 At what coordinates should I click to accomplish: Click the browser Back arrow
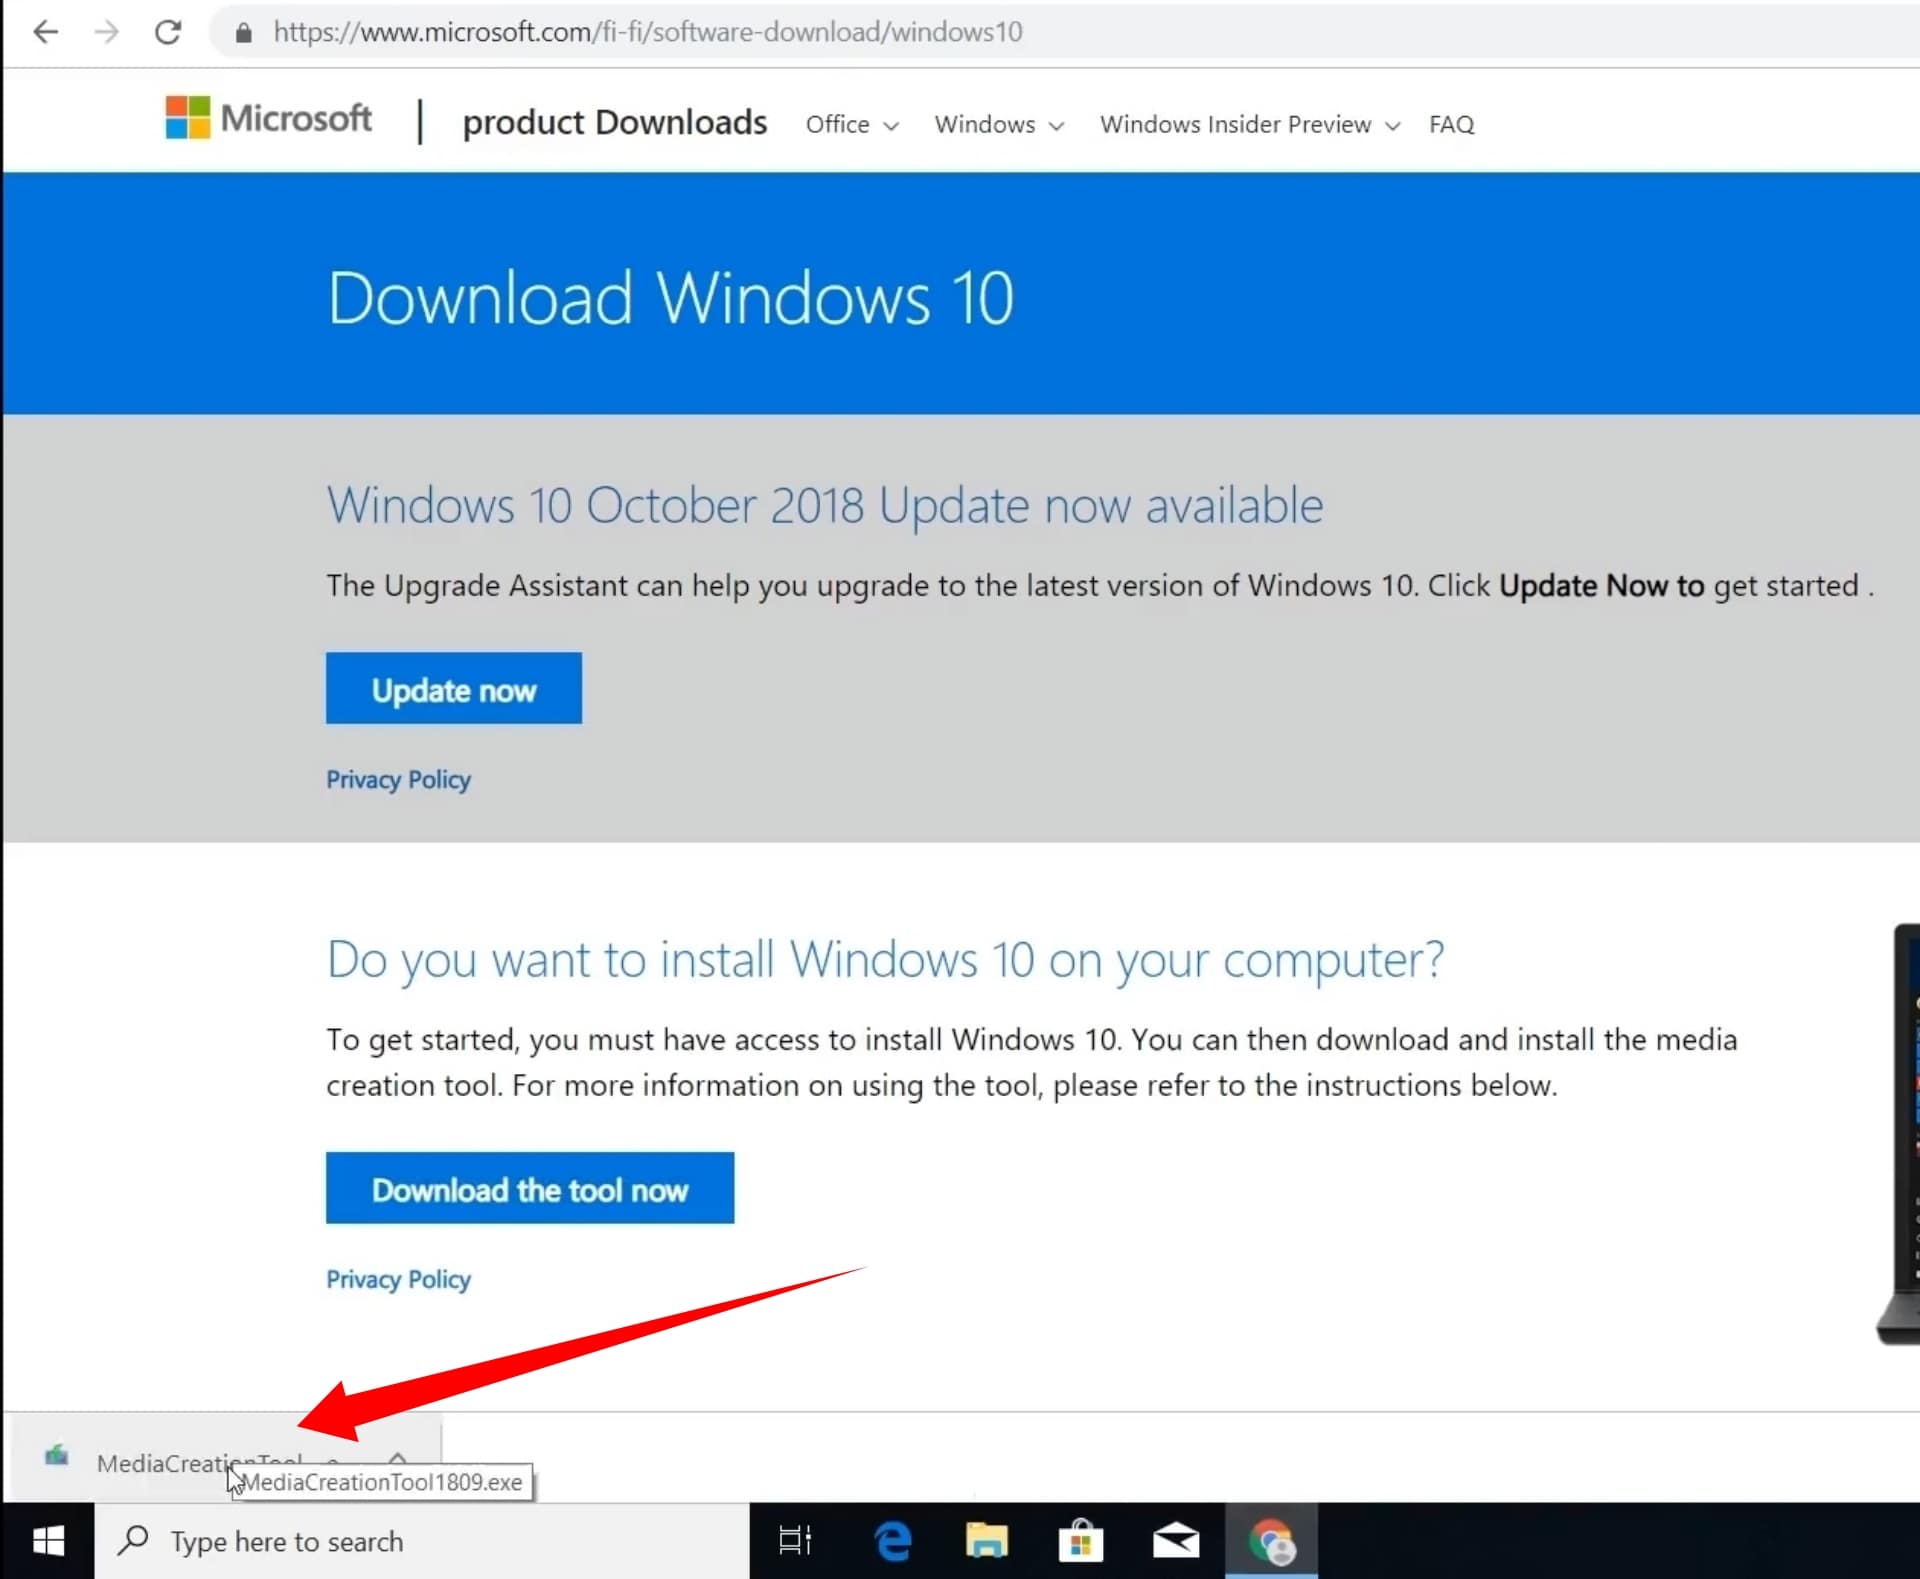46,32
